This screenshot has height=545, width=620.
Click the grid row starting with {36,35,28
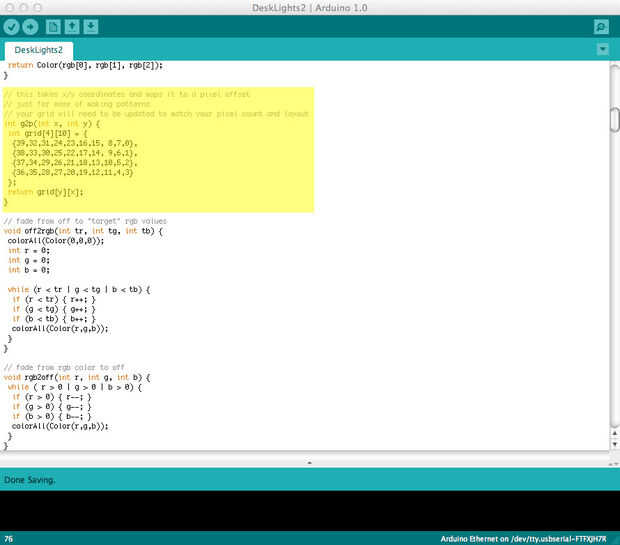(73, 172)
